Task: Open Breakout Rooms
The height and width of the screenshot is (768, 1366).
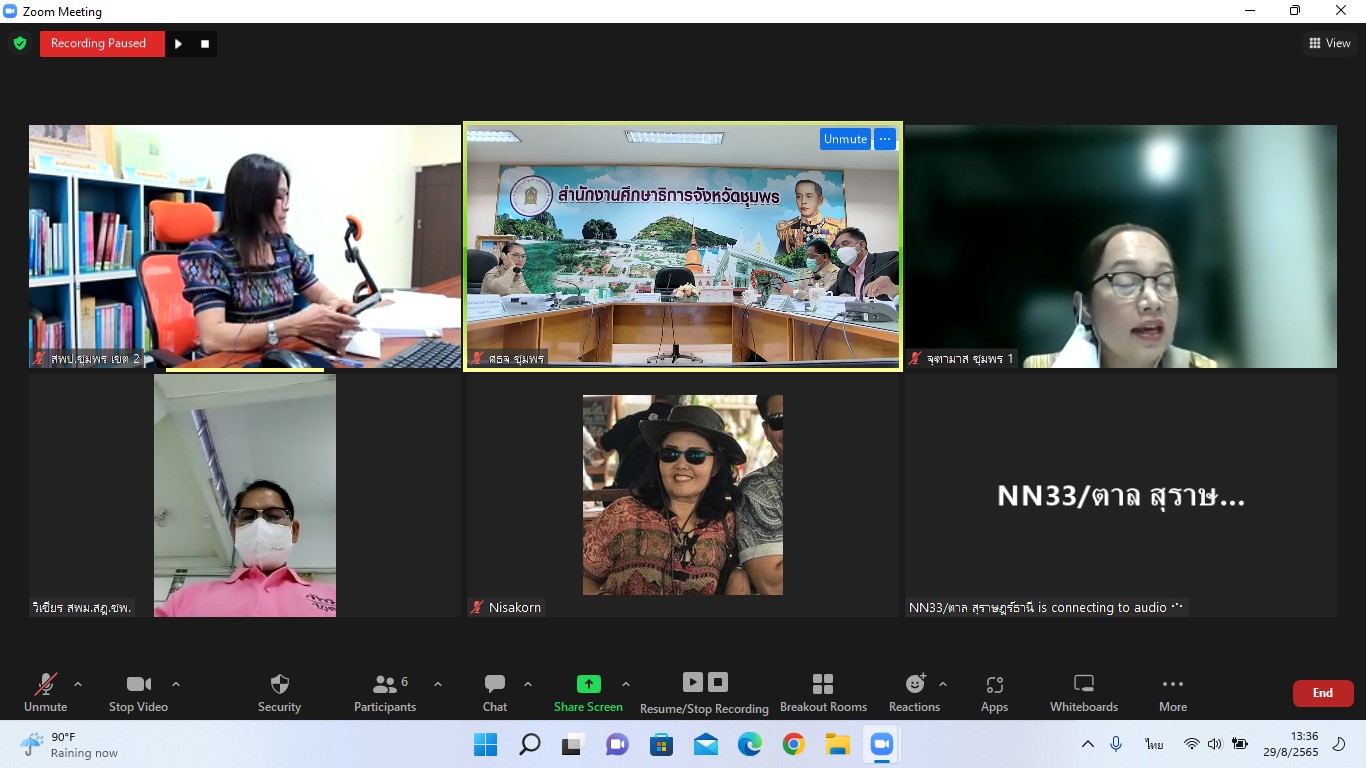Action: [x=823, y=692]
